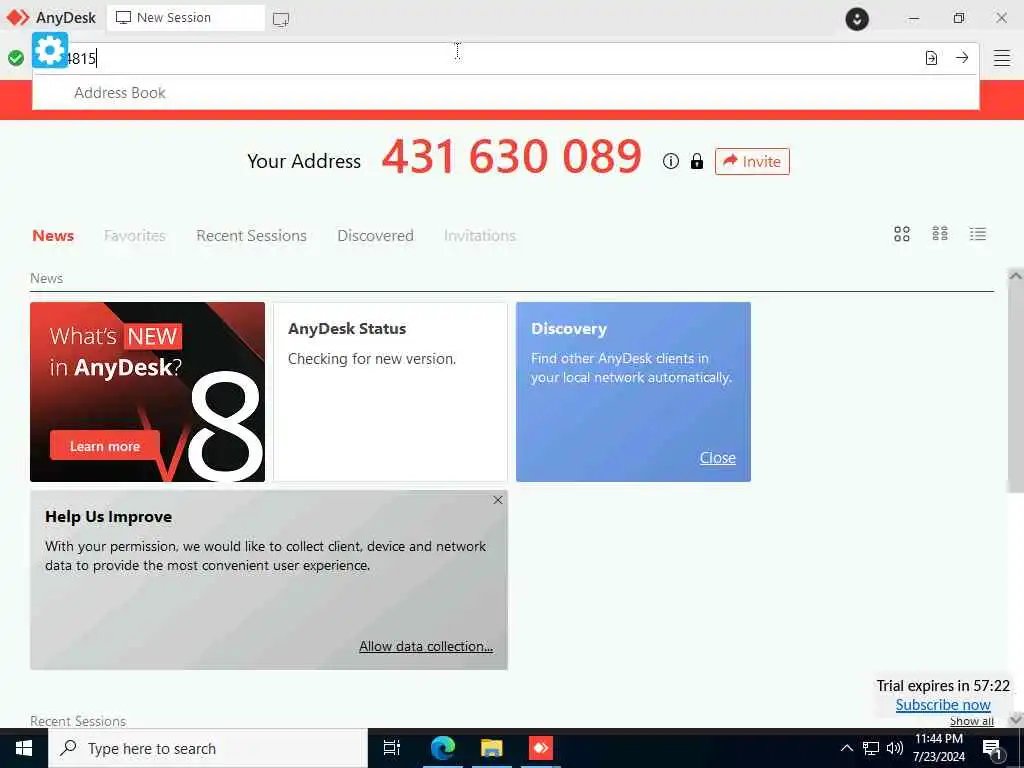
Task: Click the Windows taskbar search box
Action: [208, 748]
